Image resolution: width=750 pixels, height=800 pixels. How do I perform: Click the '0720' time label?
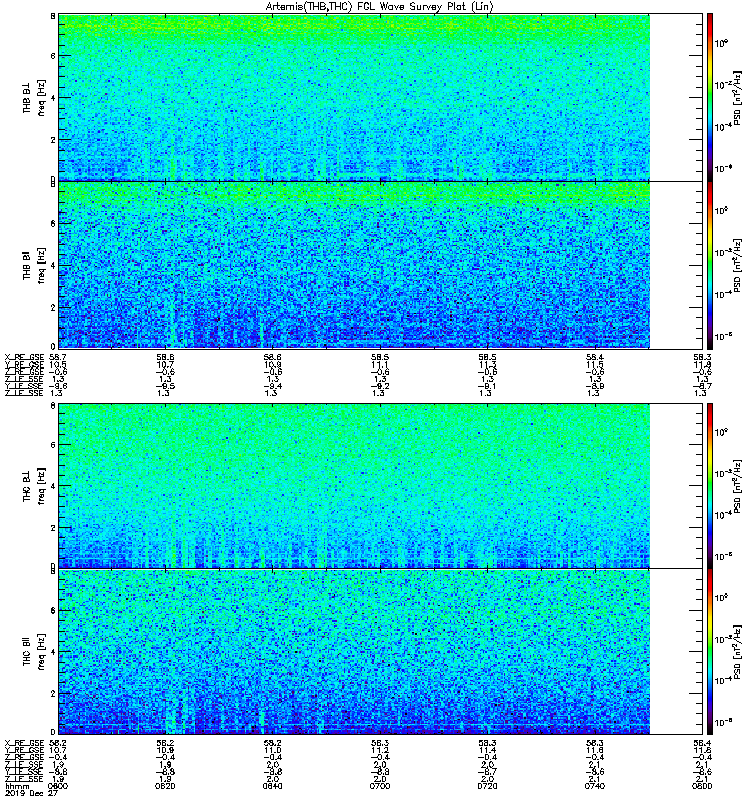[487, 786]
